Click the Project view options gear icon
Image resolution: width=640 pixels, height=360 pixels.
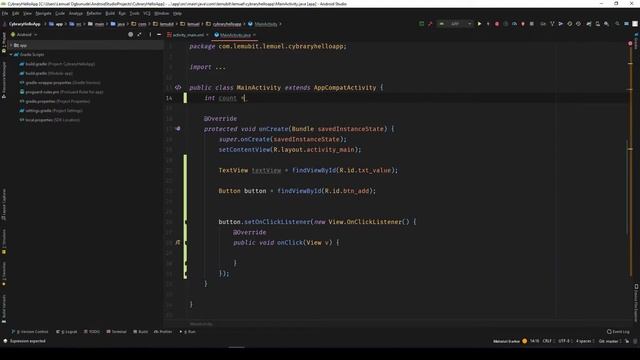[150, 35]
